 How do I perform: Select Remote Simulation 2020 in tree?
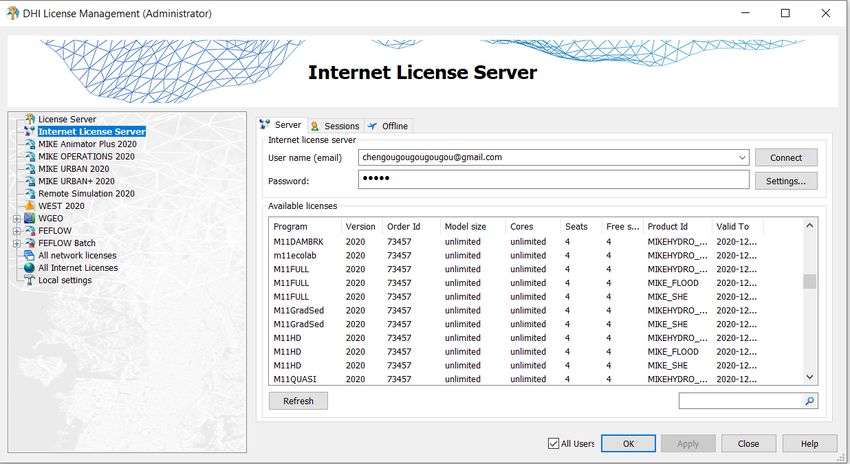[86, 194]
